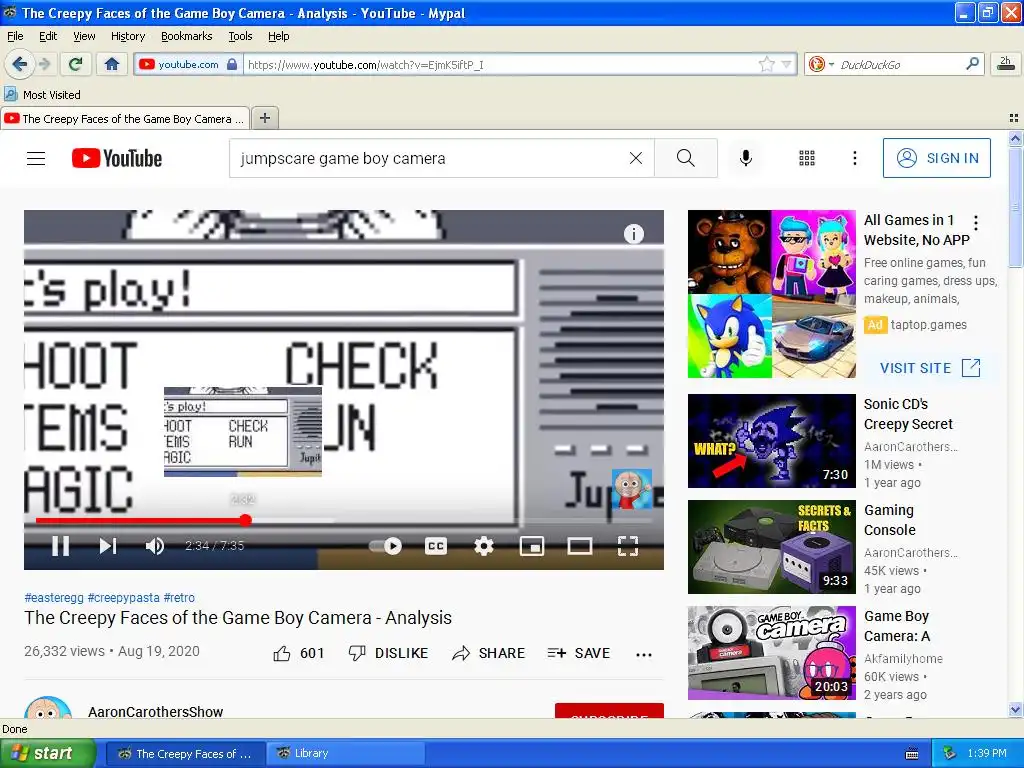Enter full screen mode
The height and width of the screenshot is (768, 1024).
pyautogui.click(x=628, y=545)
